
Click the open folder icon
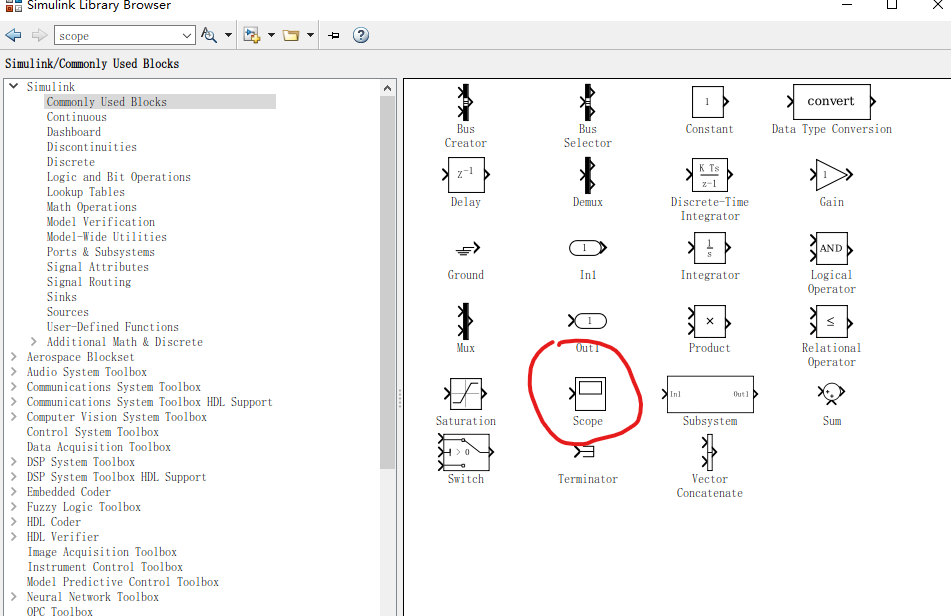[291, 35]
